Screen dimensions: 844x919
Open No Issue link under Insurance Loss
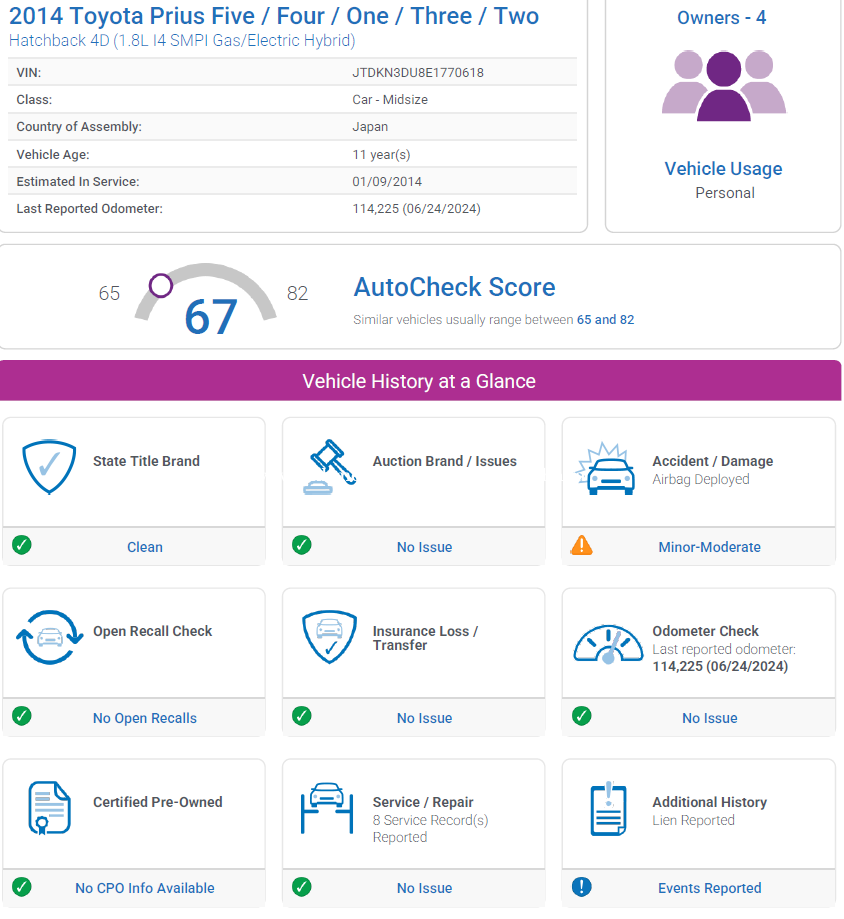click(x=424, y=718)
